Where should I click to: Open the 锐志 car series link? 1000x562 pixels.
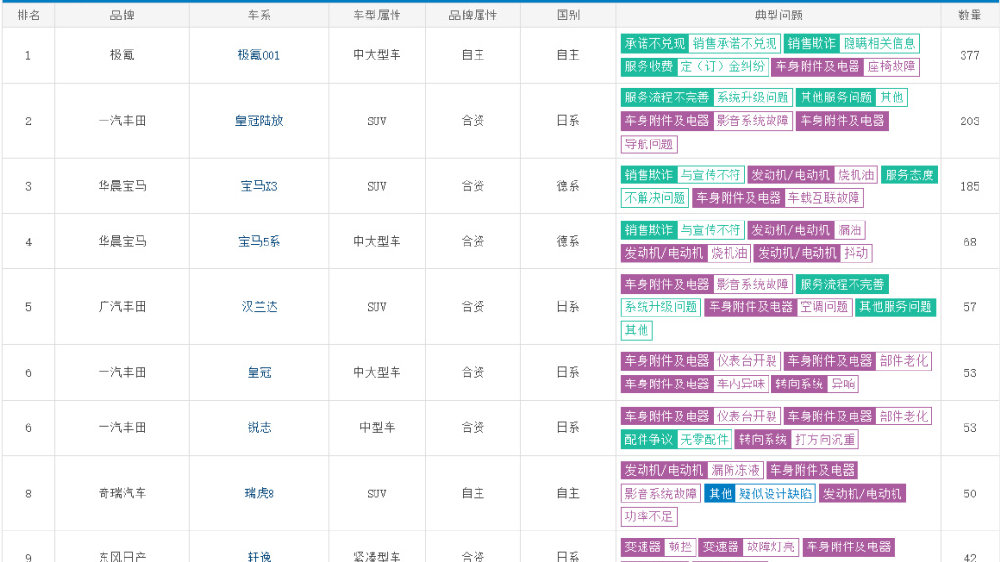pyautogui.click(x=259, y=427)
